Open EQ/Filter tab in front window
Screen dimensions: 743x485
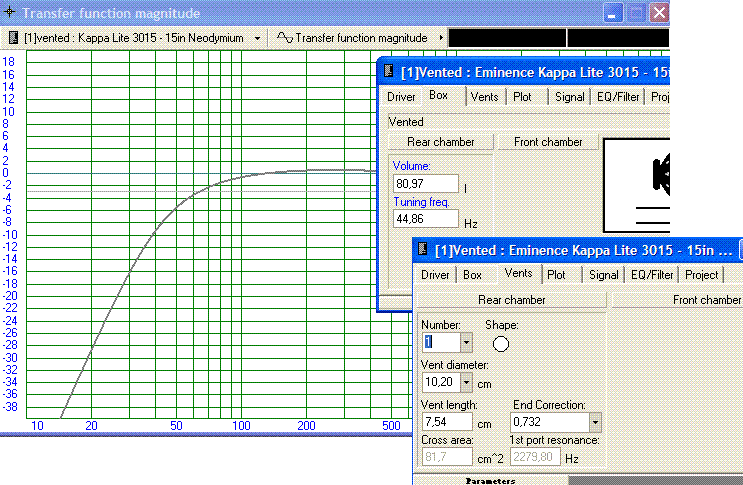click(652, 275)
